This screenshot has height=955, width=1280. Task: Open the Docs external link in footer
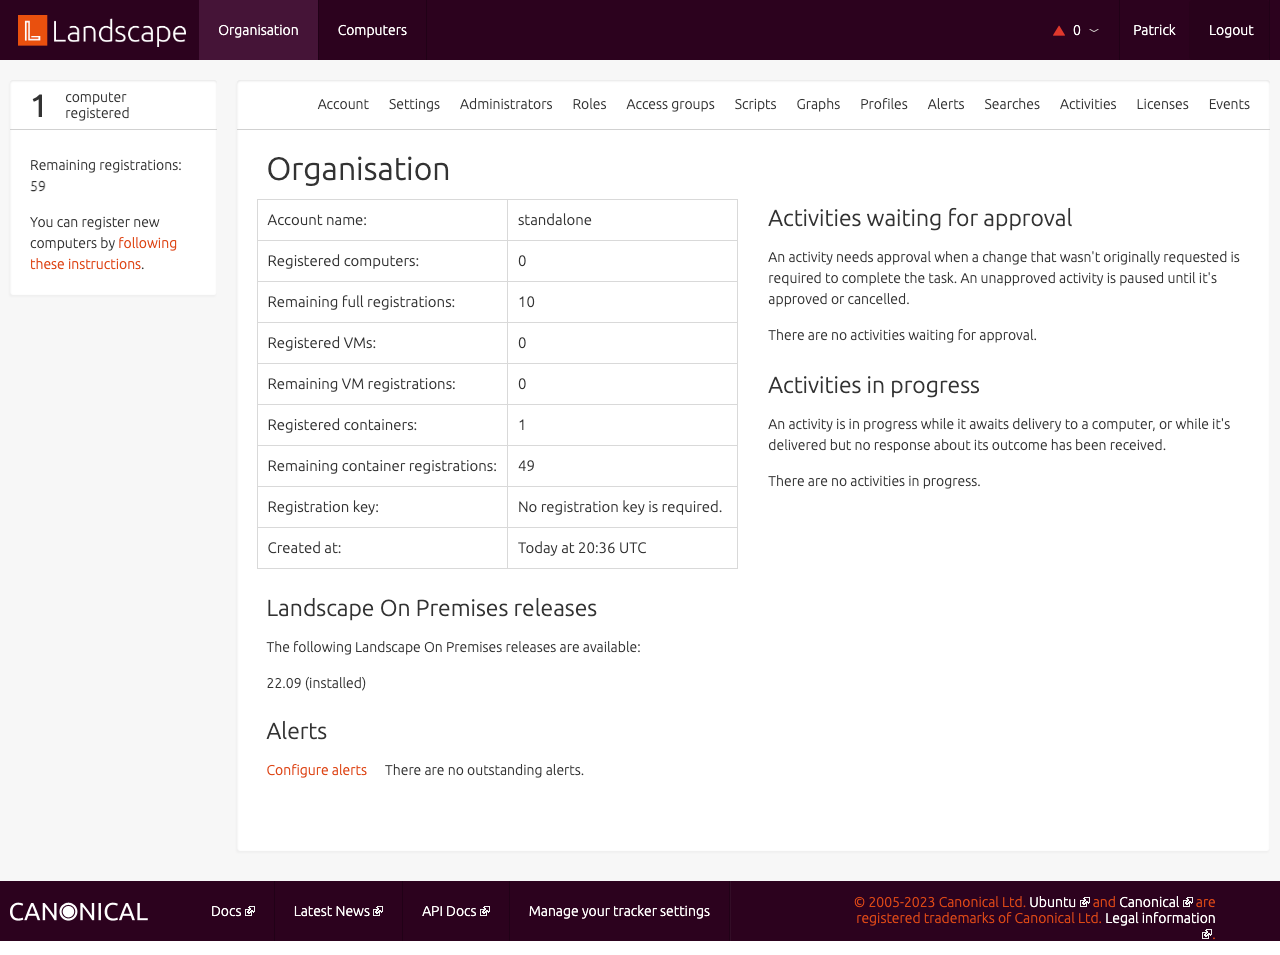point(232,911)
